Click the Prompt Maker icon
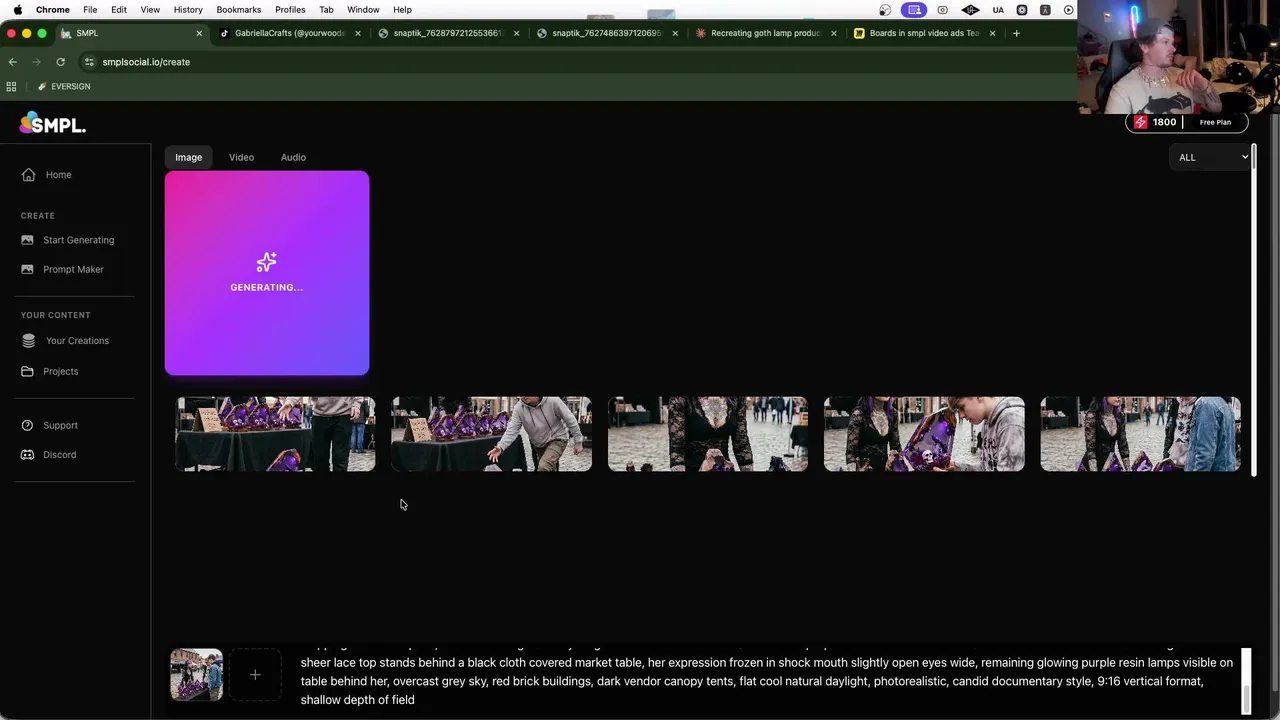 click(x=27, y=269)
